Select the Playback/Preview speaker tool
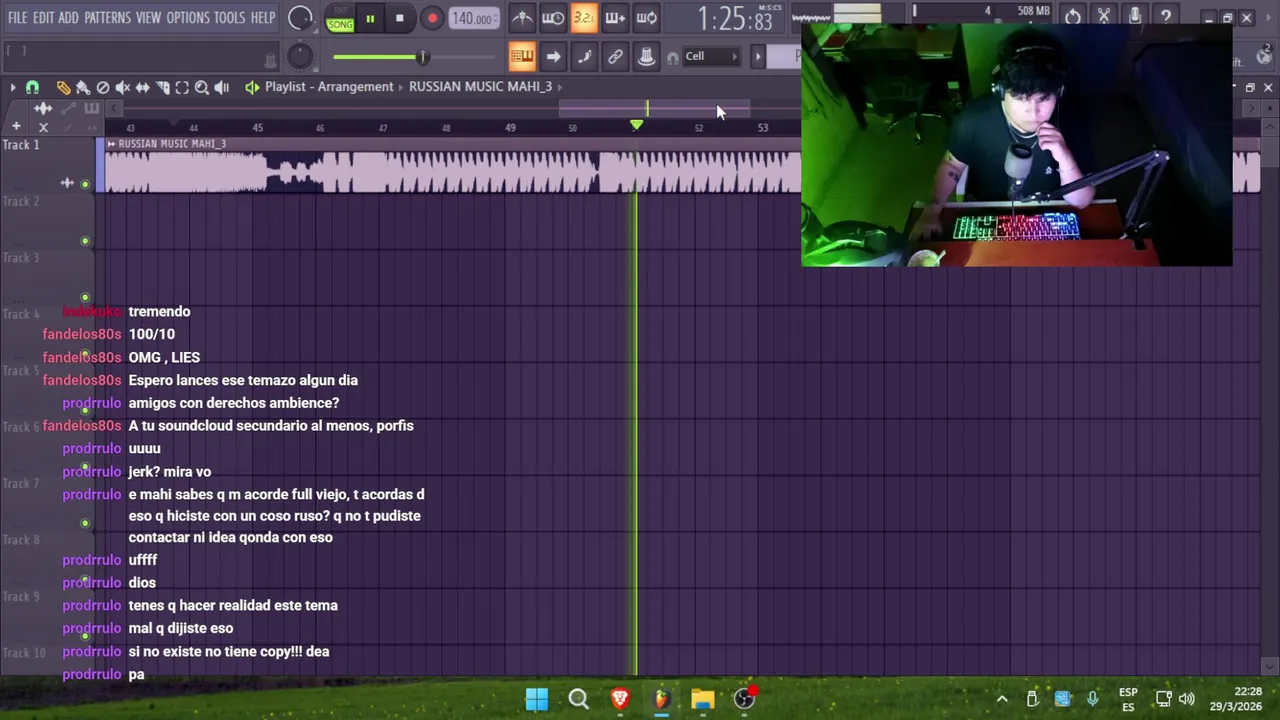Screen dimensions: 1280x720 pos(222,88)
